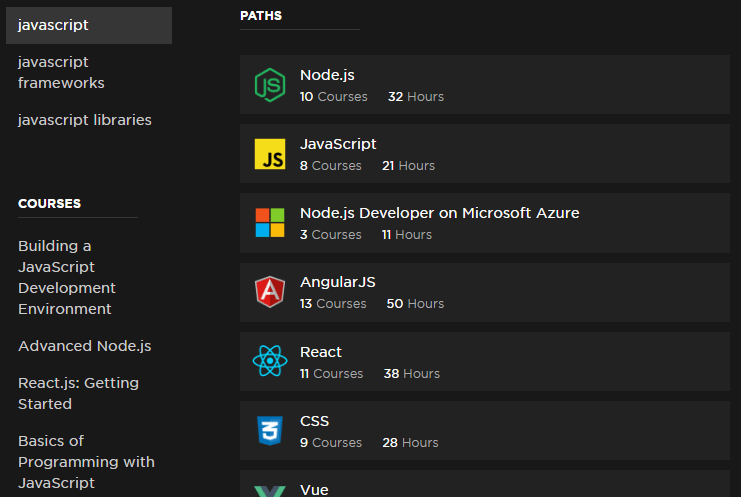The image size is (741, 497).
Task: Click '21 Hours' under JavaScript path
Action: point(408,166)
